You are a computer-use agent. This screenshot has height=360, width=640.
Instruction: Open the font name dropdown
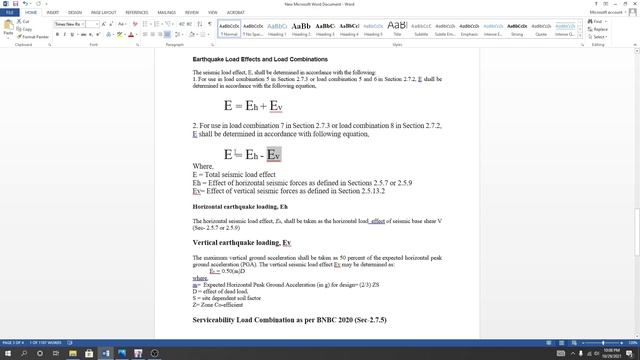click(83, 24)
